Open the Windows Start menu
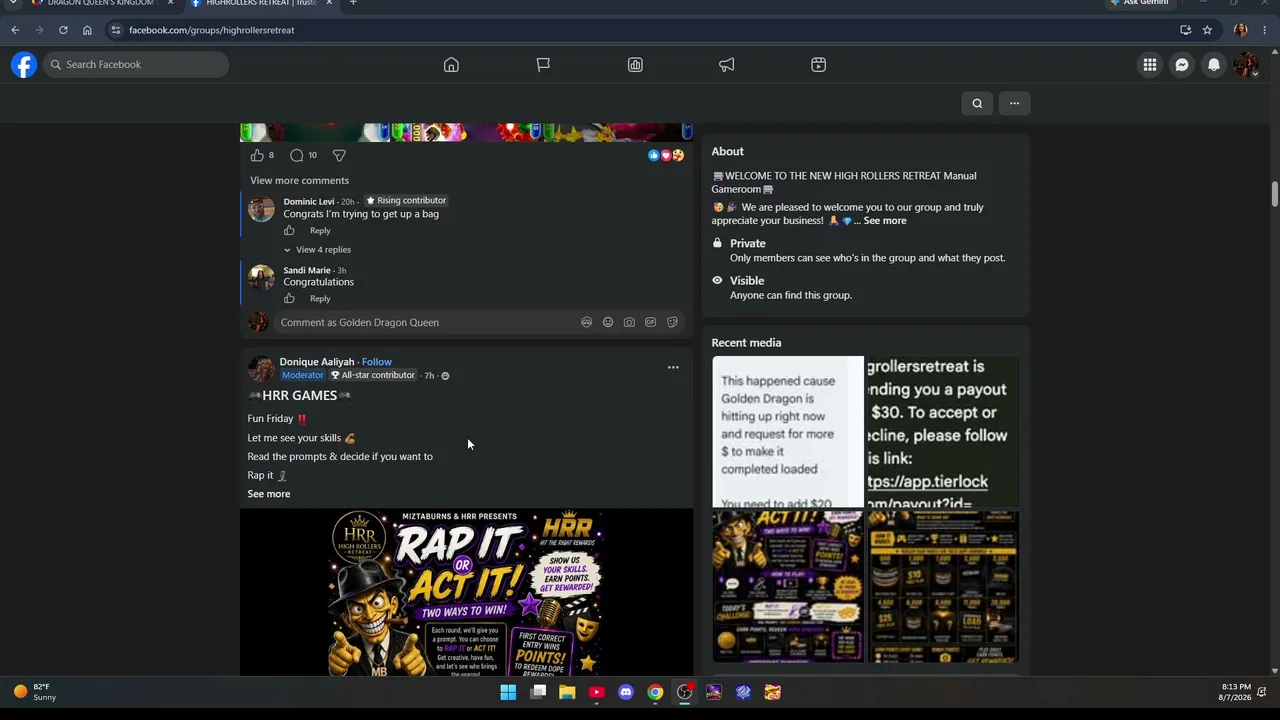This screenshot has width=1280, height=720. pos(508,692)
